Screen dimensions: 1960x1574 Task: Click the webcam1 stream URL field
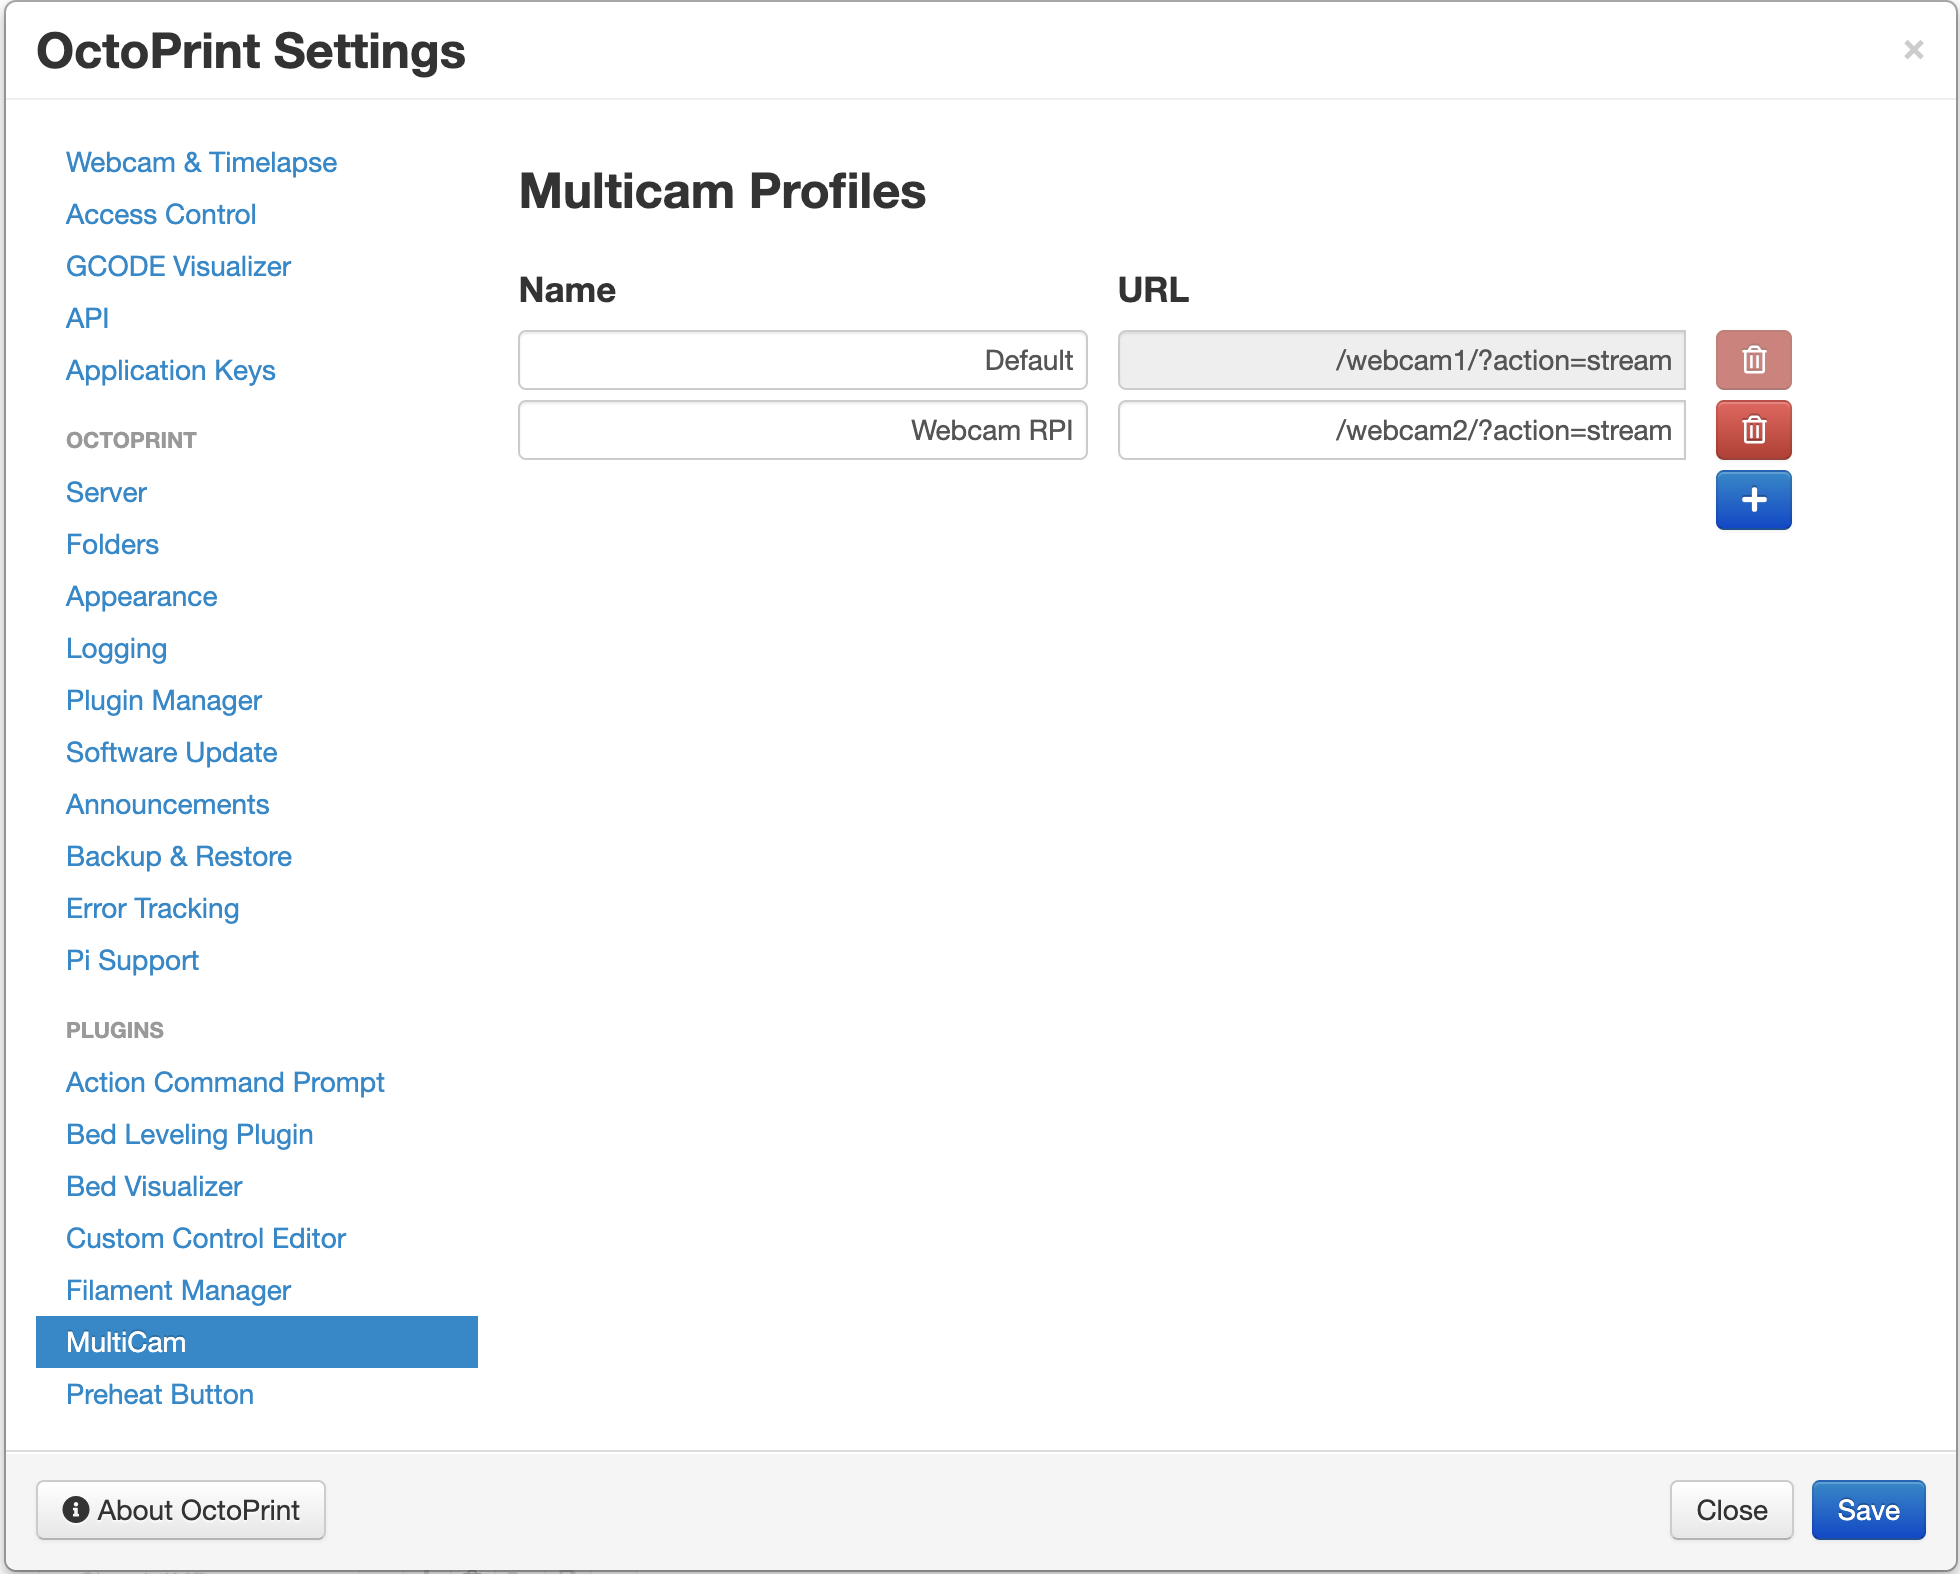click(1402, 360)
